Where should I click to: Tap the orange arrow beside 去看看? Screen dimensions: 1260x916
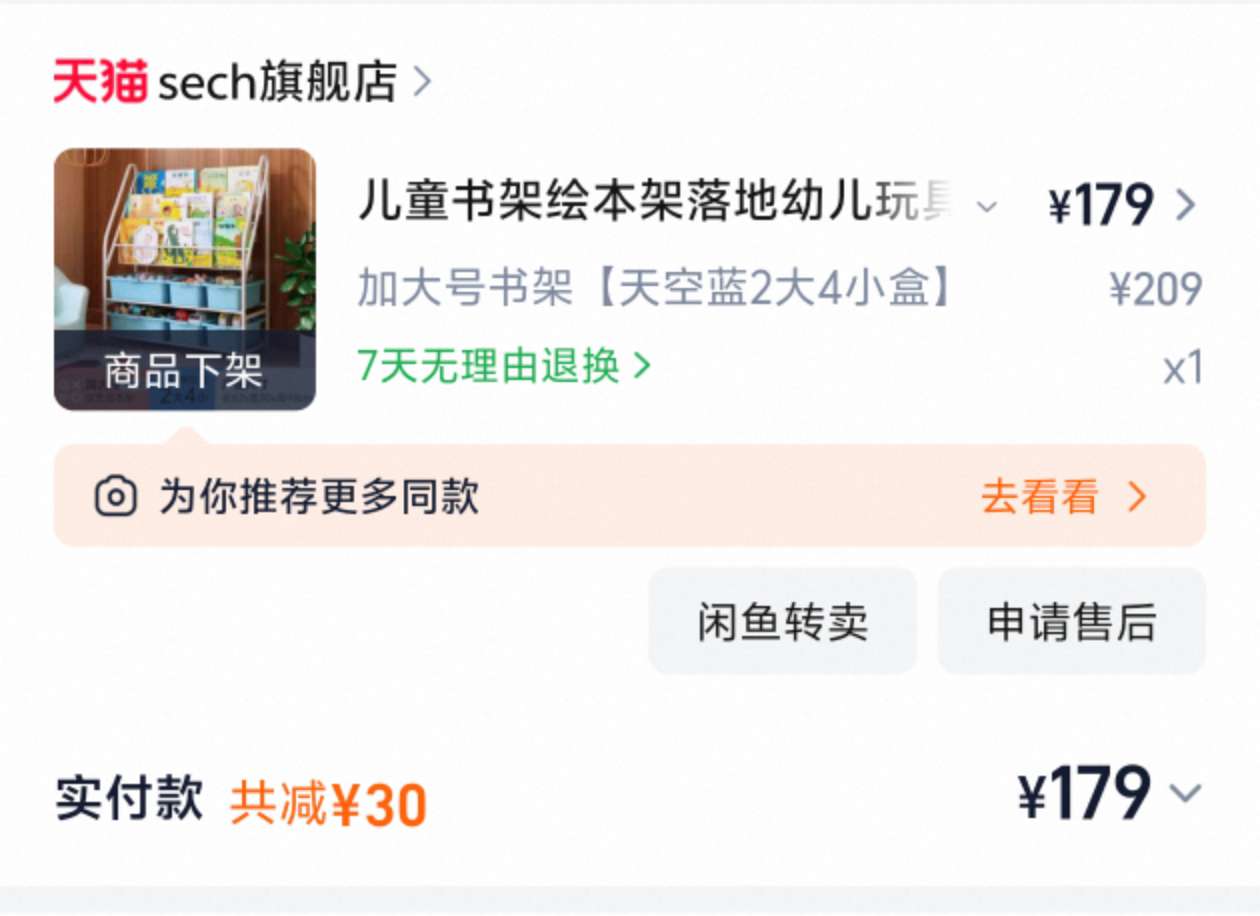coord(1137,496)
